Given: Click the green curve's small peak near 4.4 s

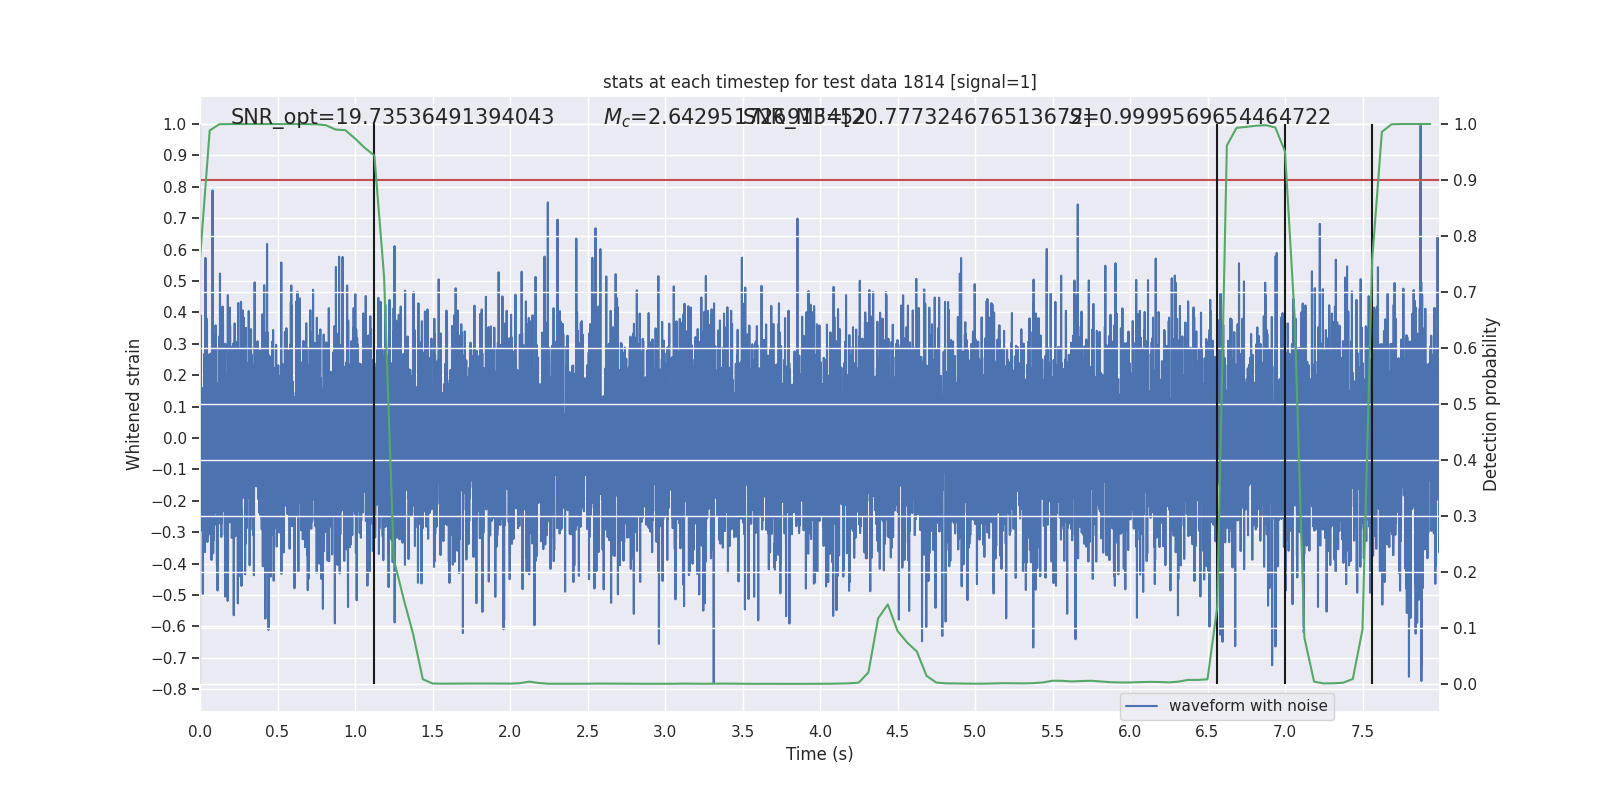Looking at the screenshot, I should click(887, 605).
